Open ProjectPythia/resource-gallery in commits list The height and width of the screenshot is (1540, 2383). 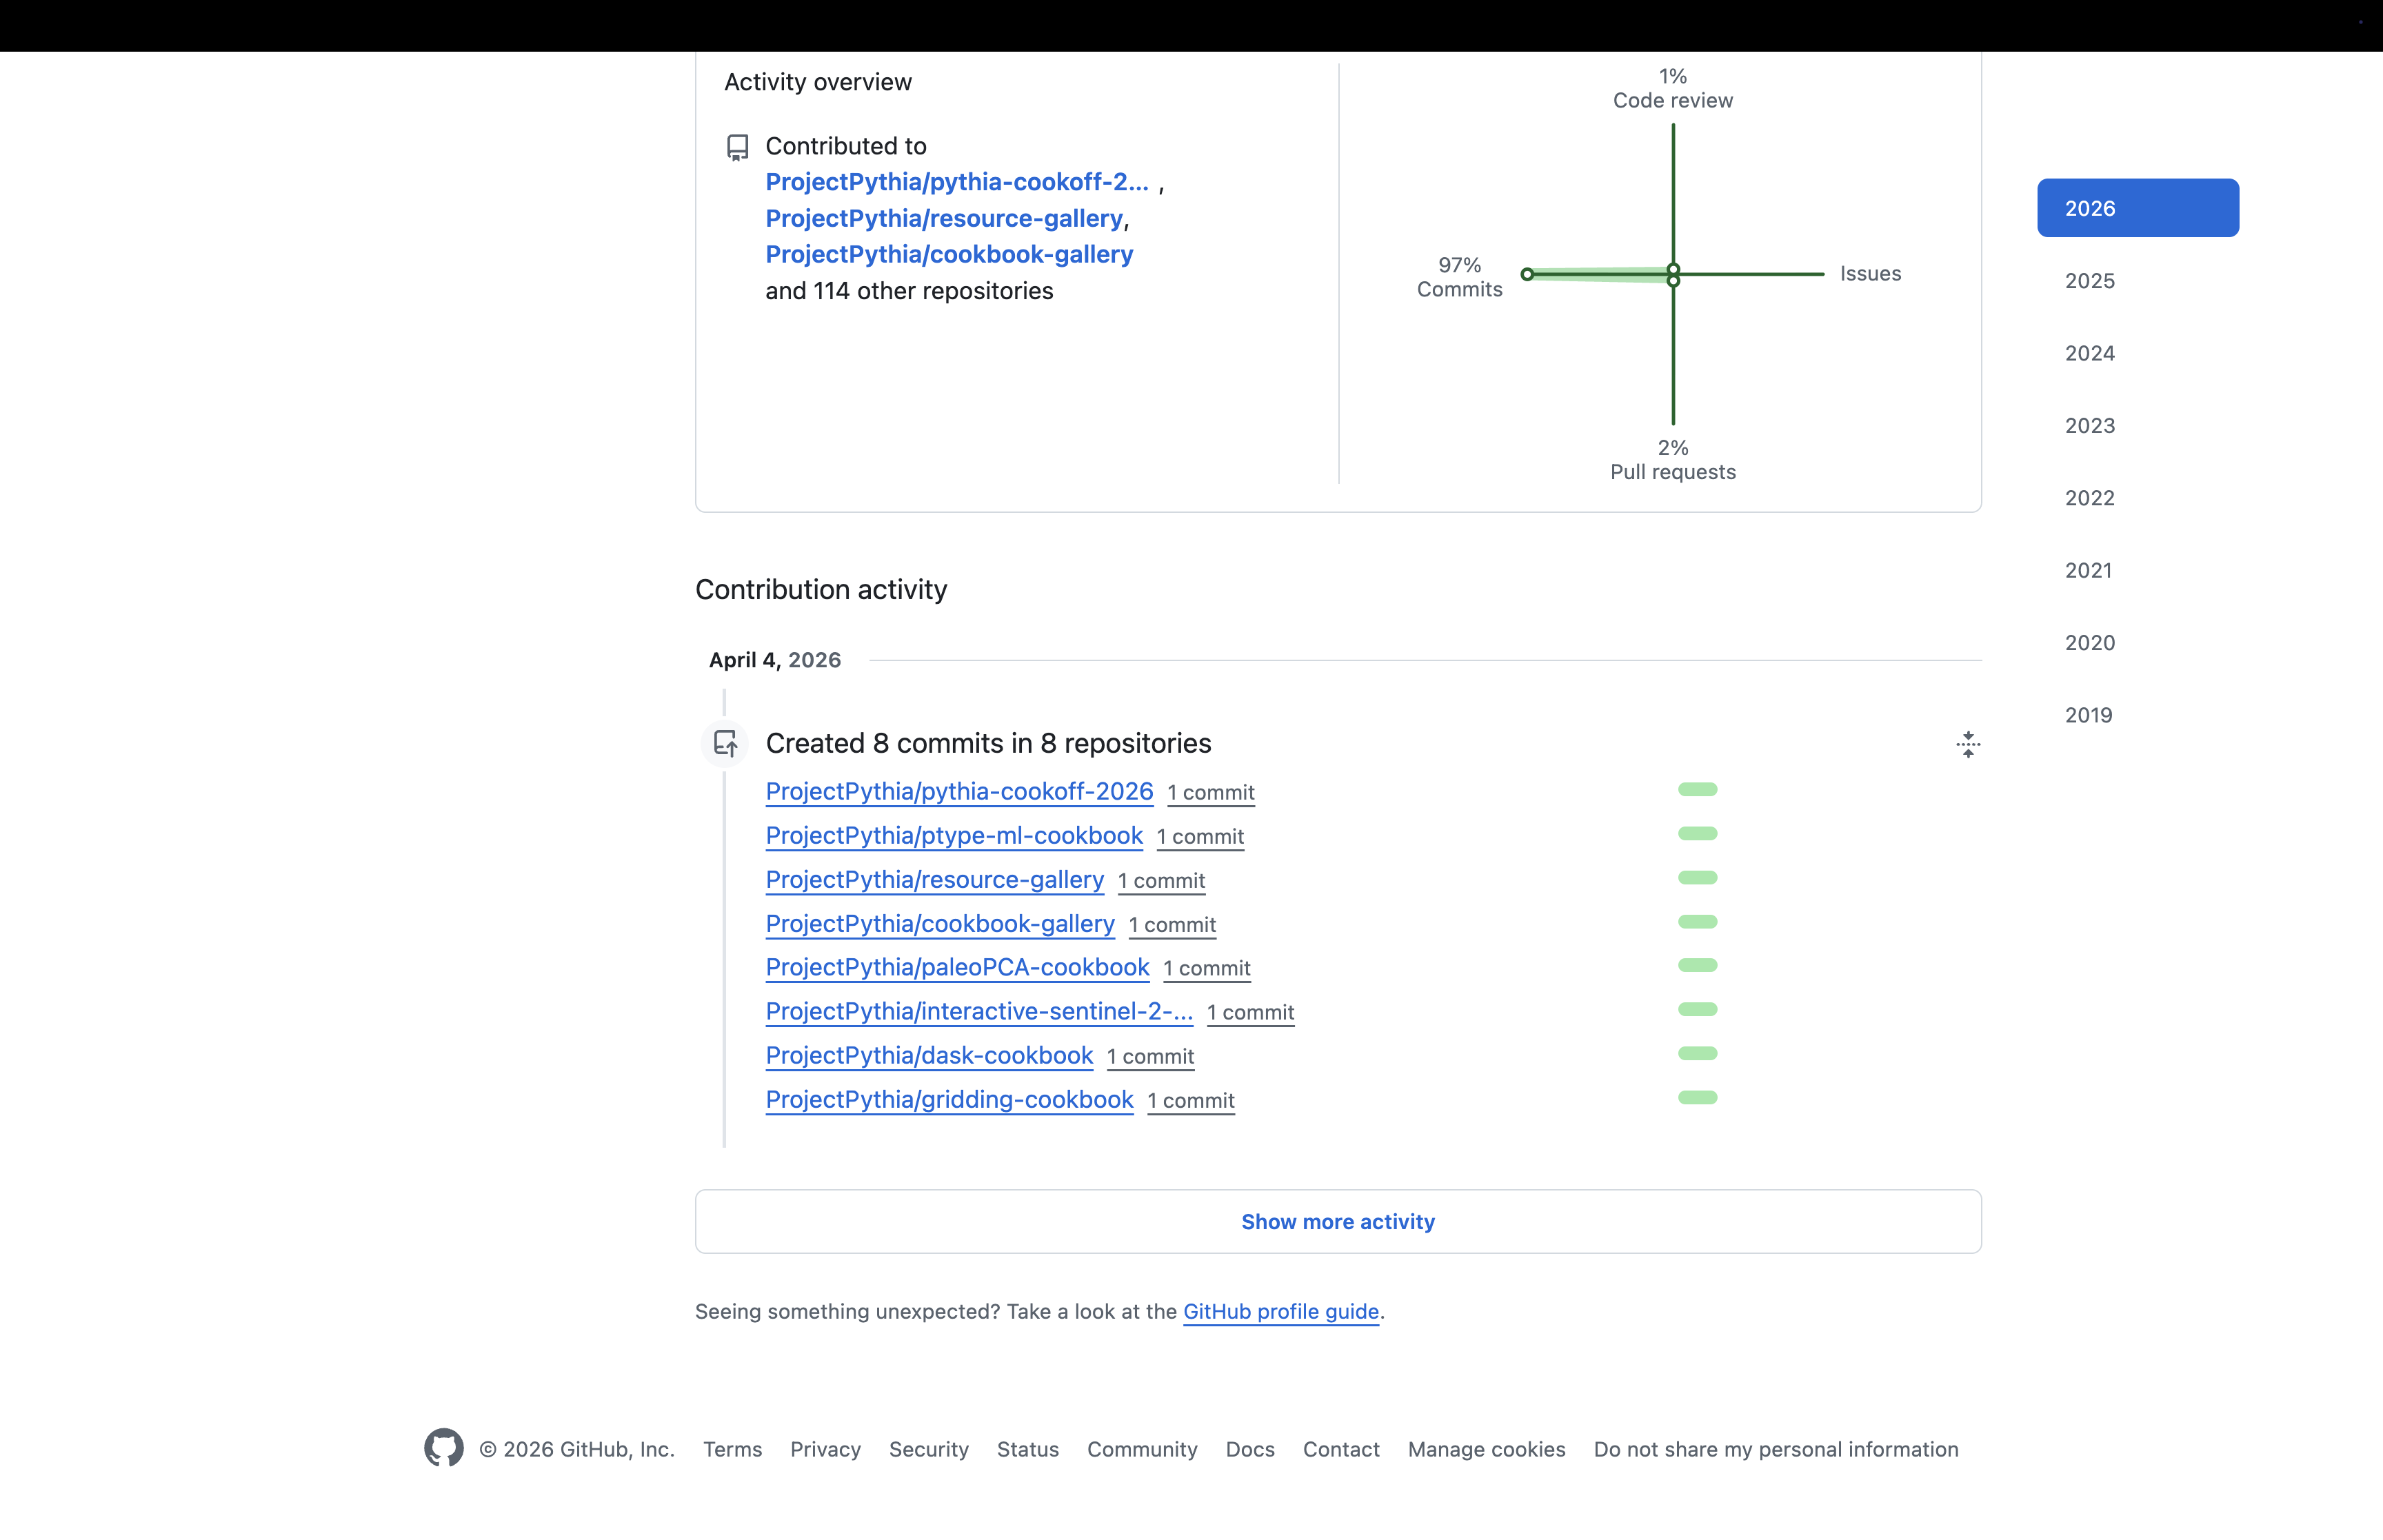(934, 879)
